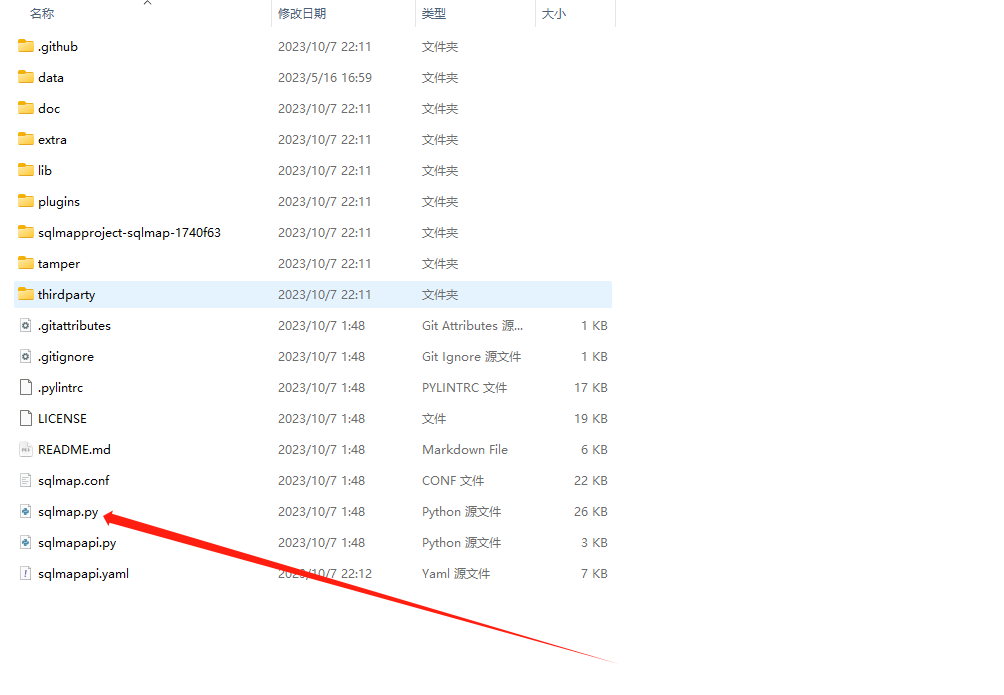Click the tamper folder icon
The width and height of the screenshot is (1004, 695).
point(26,263)
